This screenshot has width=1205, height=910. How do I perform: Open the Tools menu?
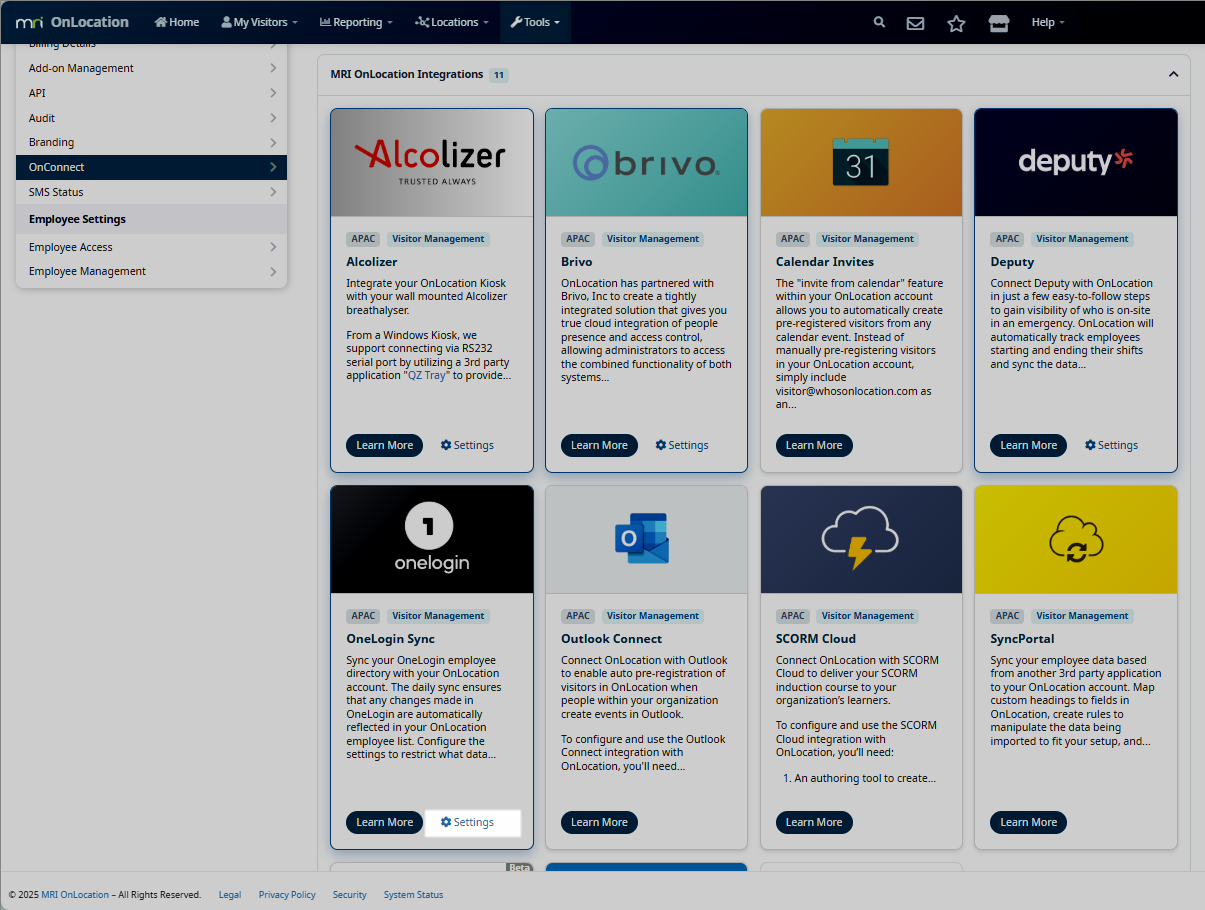(x=535, y=22)
